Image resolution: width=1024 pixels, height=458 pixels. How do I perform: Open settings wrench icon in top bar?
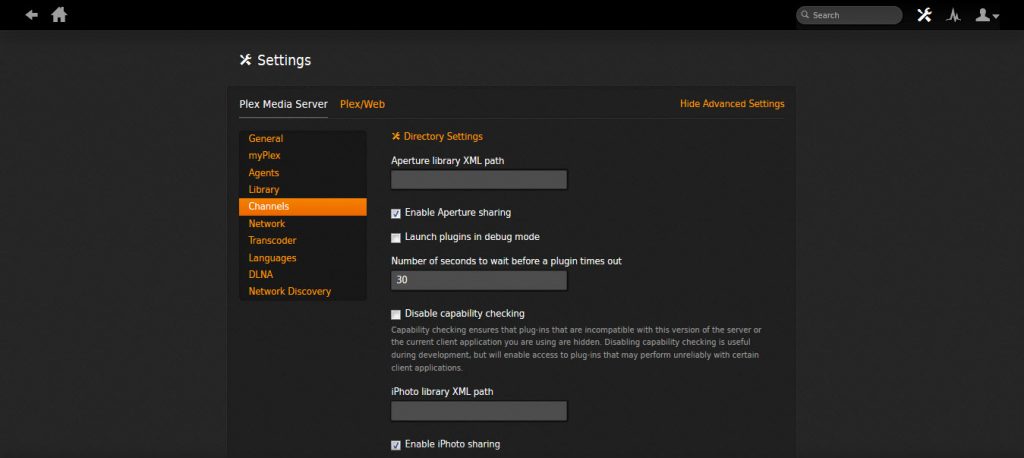click(x=924, y=15)
